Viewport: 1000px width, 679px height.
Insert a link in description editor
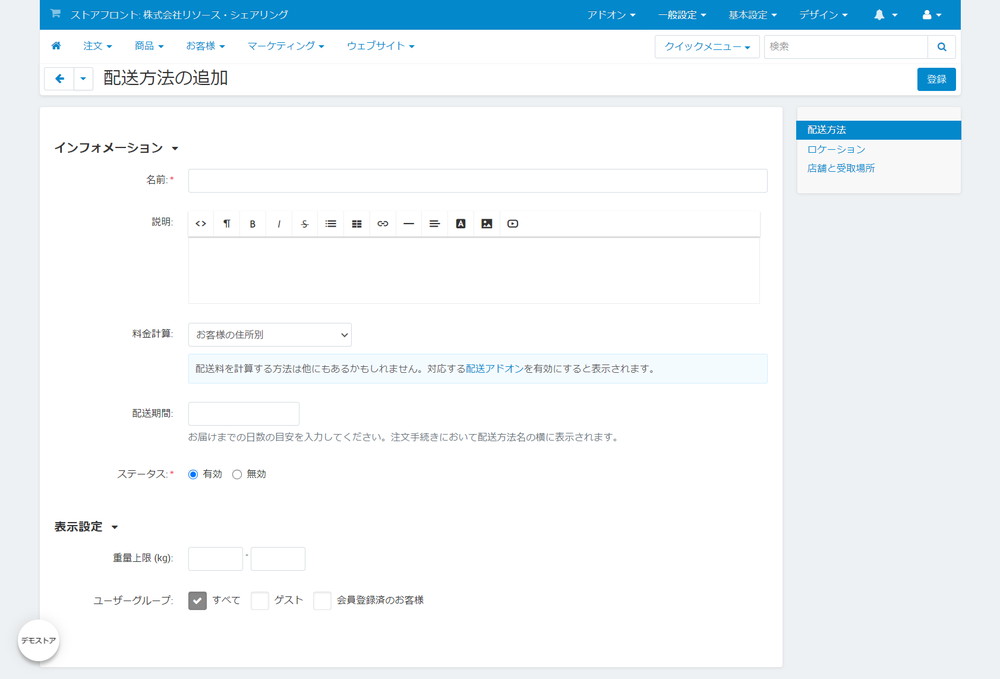383,224
